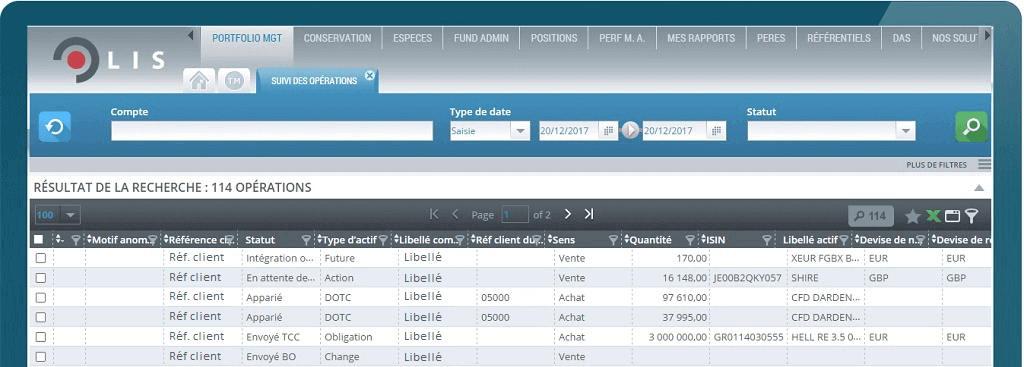Open calendar for the end date
This screenshot has width=1024, height=367.
pyautogui.click(x=716, y=131)
